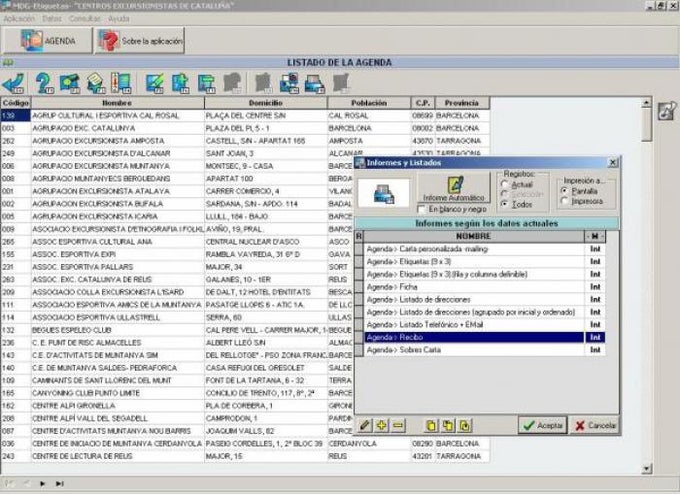
Task: Click the Cancelar button
Action: coord(595,425)
